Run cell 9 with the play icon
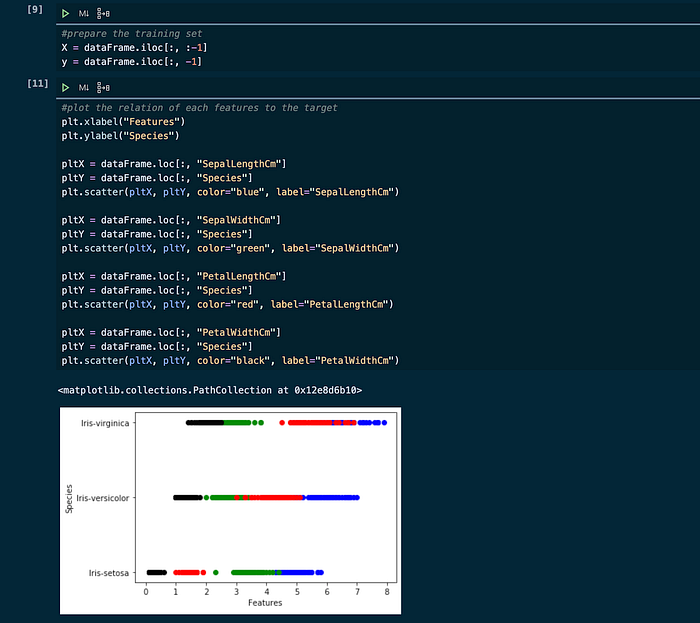 click(66, 14)
